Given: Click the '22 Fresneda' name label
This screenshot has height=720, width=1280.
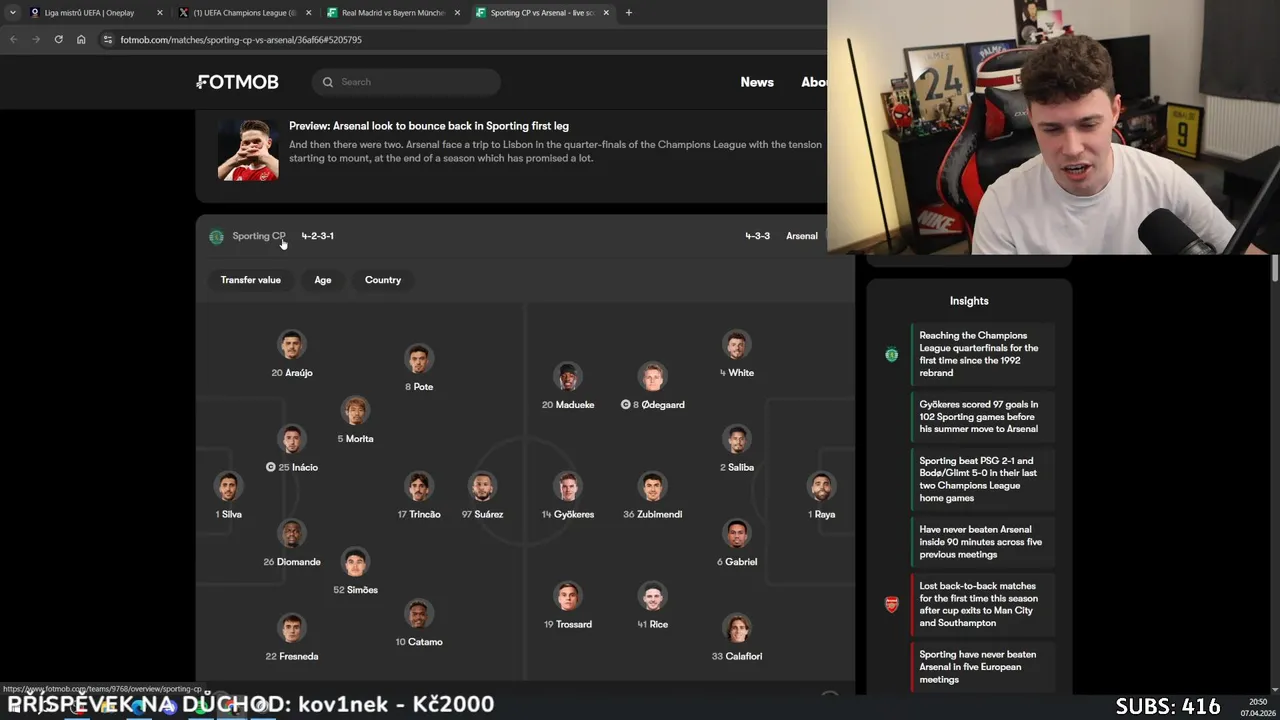Looking at the screenshot, I should tap(292, 656).
